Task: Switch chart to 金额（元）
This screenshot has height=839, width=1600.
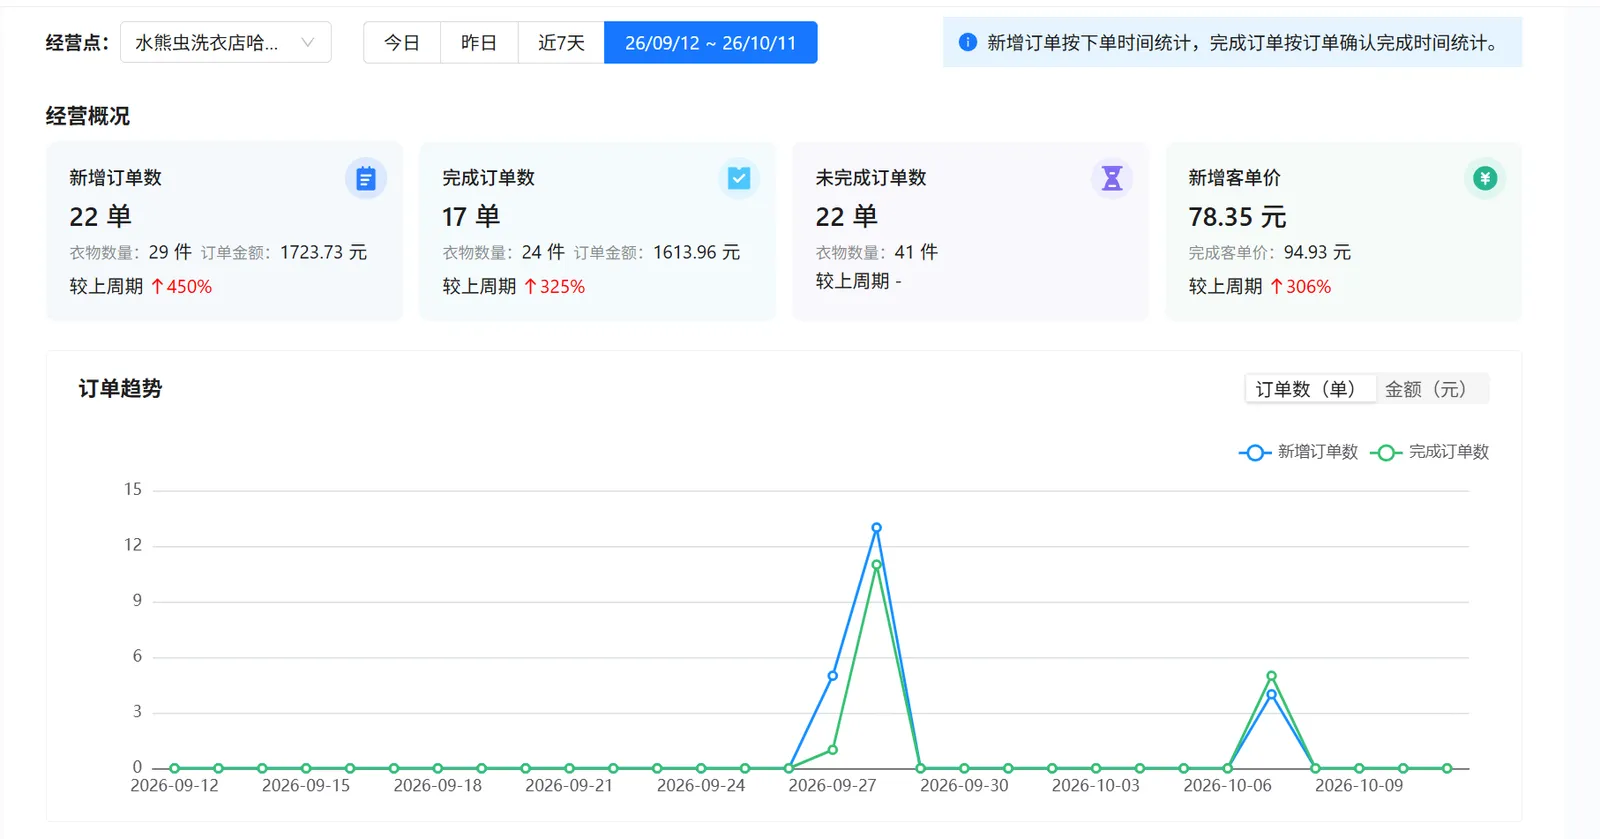Action: pyautogui.click(x=1430, y=389)
